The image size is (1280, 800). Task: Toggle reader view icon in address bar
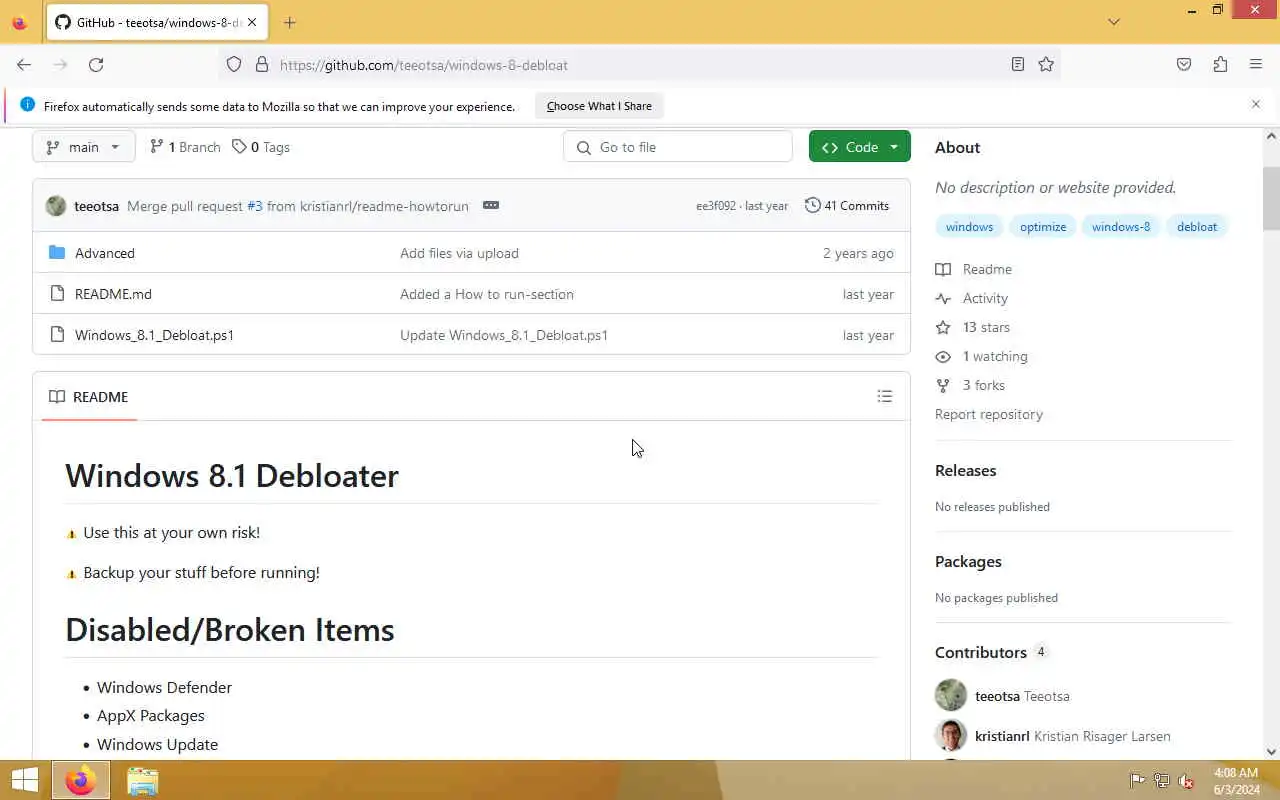tap(1017, 64)
